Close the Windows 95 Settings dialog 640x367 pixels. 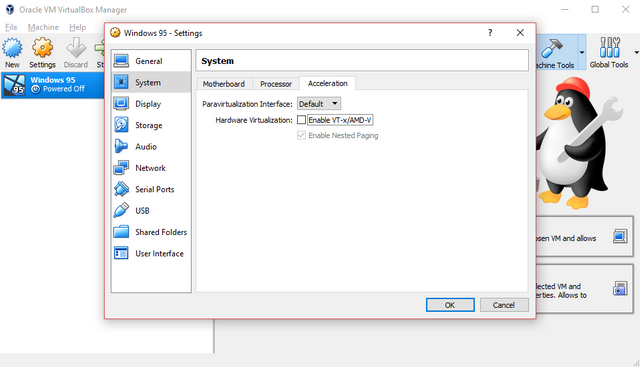pos(520,33)
